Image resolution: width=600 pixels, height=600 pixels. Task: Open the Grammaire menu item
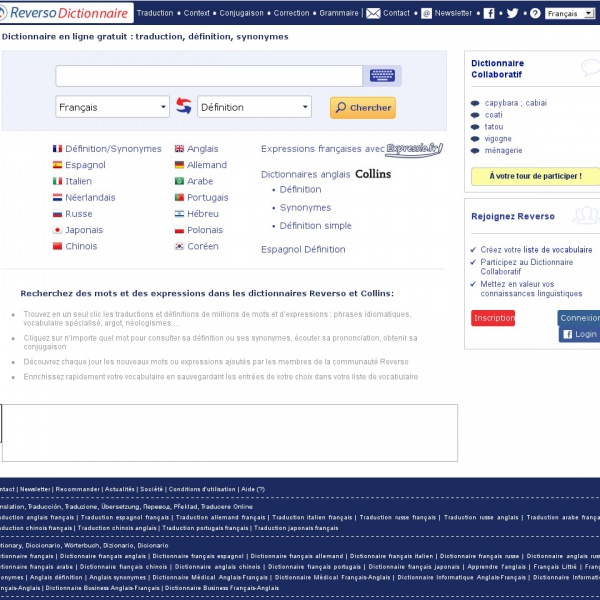(338, 13)
